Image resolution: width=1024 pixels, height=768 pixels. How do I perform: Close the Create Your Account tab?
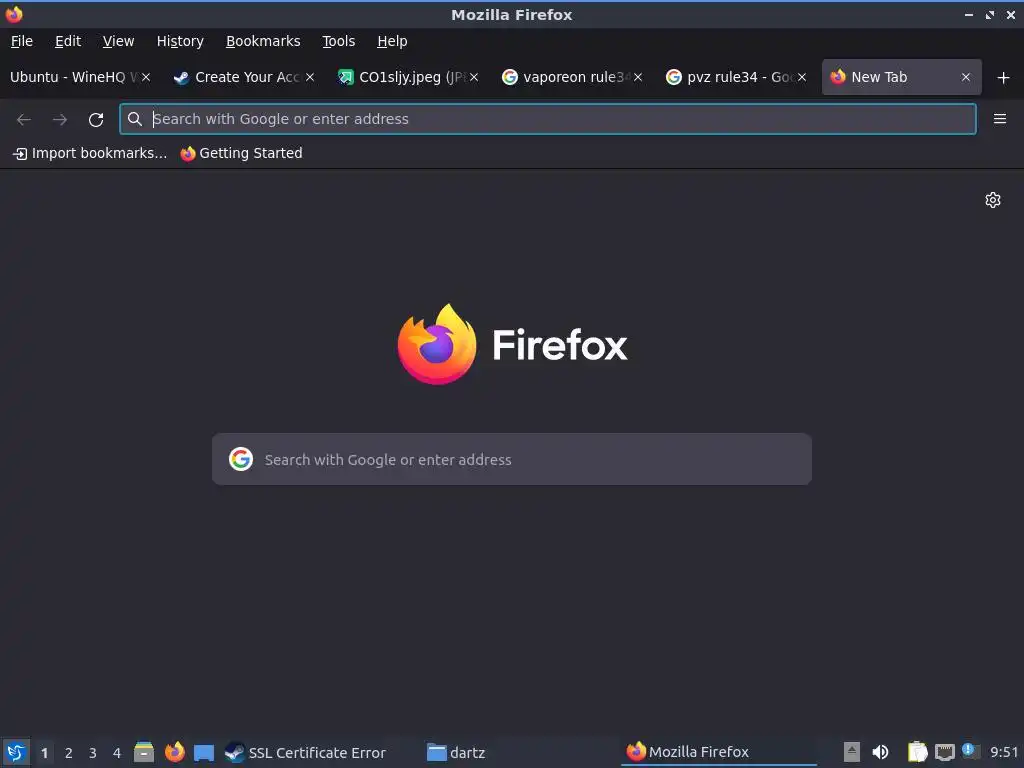[x=310, y=77]
